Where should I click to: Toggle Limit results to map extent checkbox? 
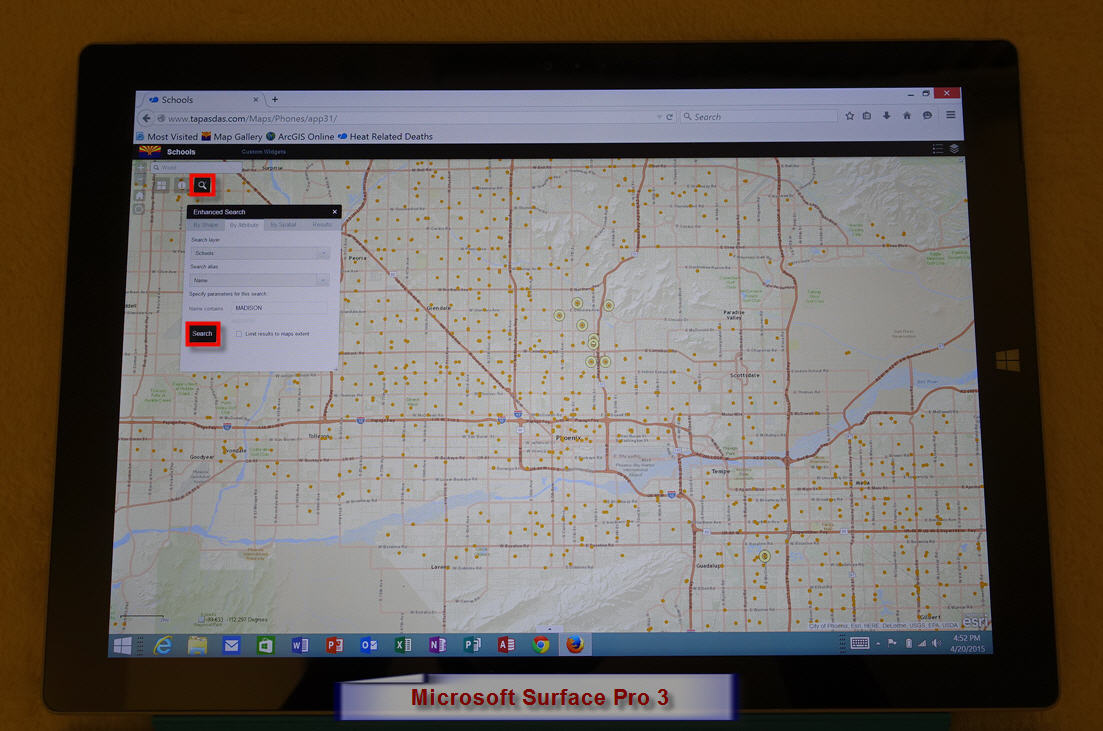click(239, 334)
